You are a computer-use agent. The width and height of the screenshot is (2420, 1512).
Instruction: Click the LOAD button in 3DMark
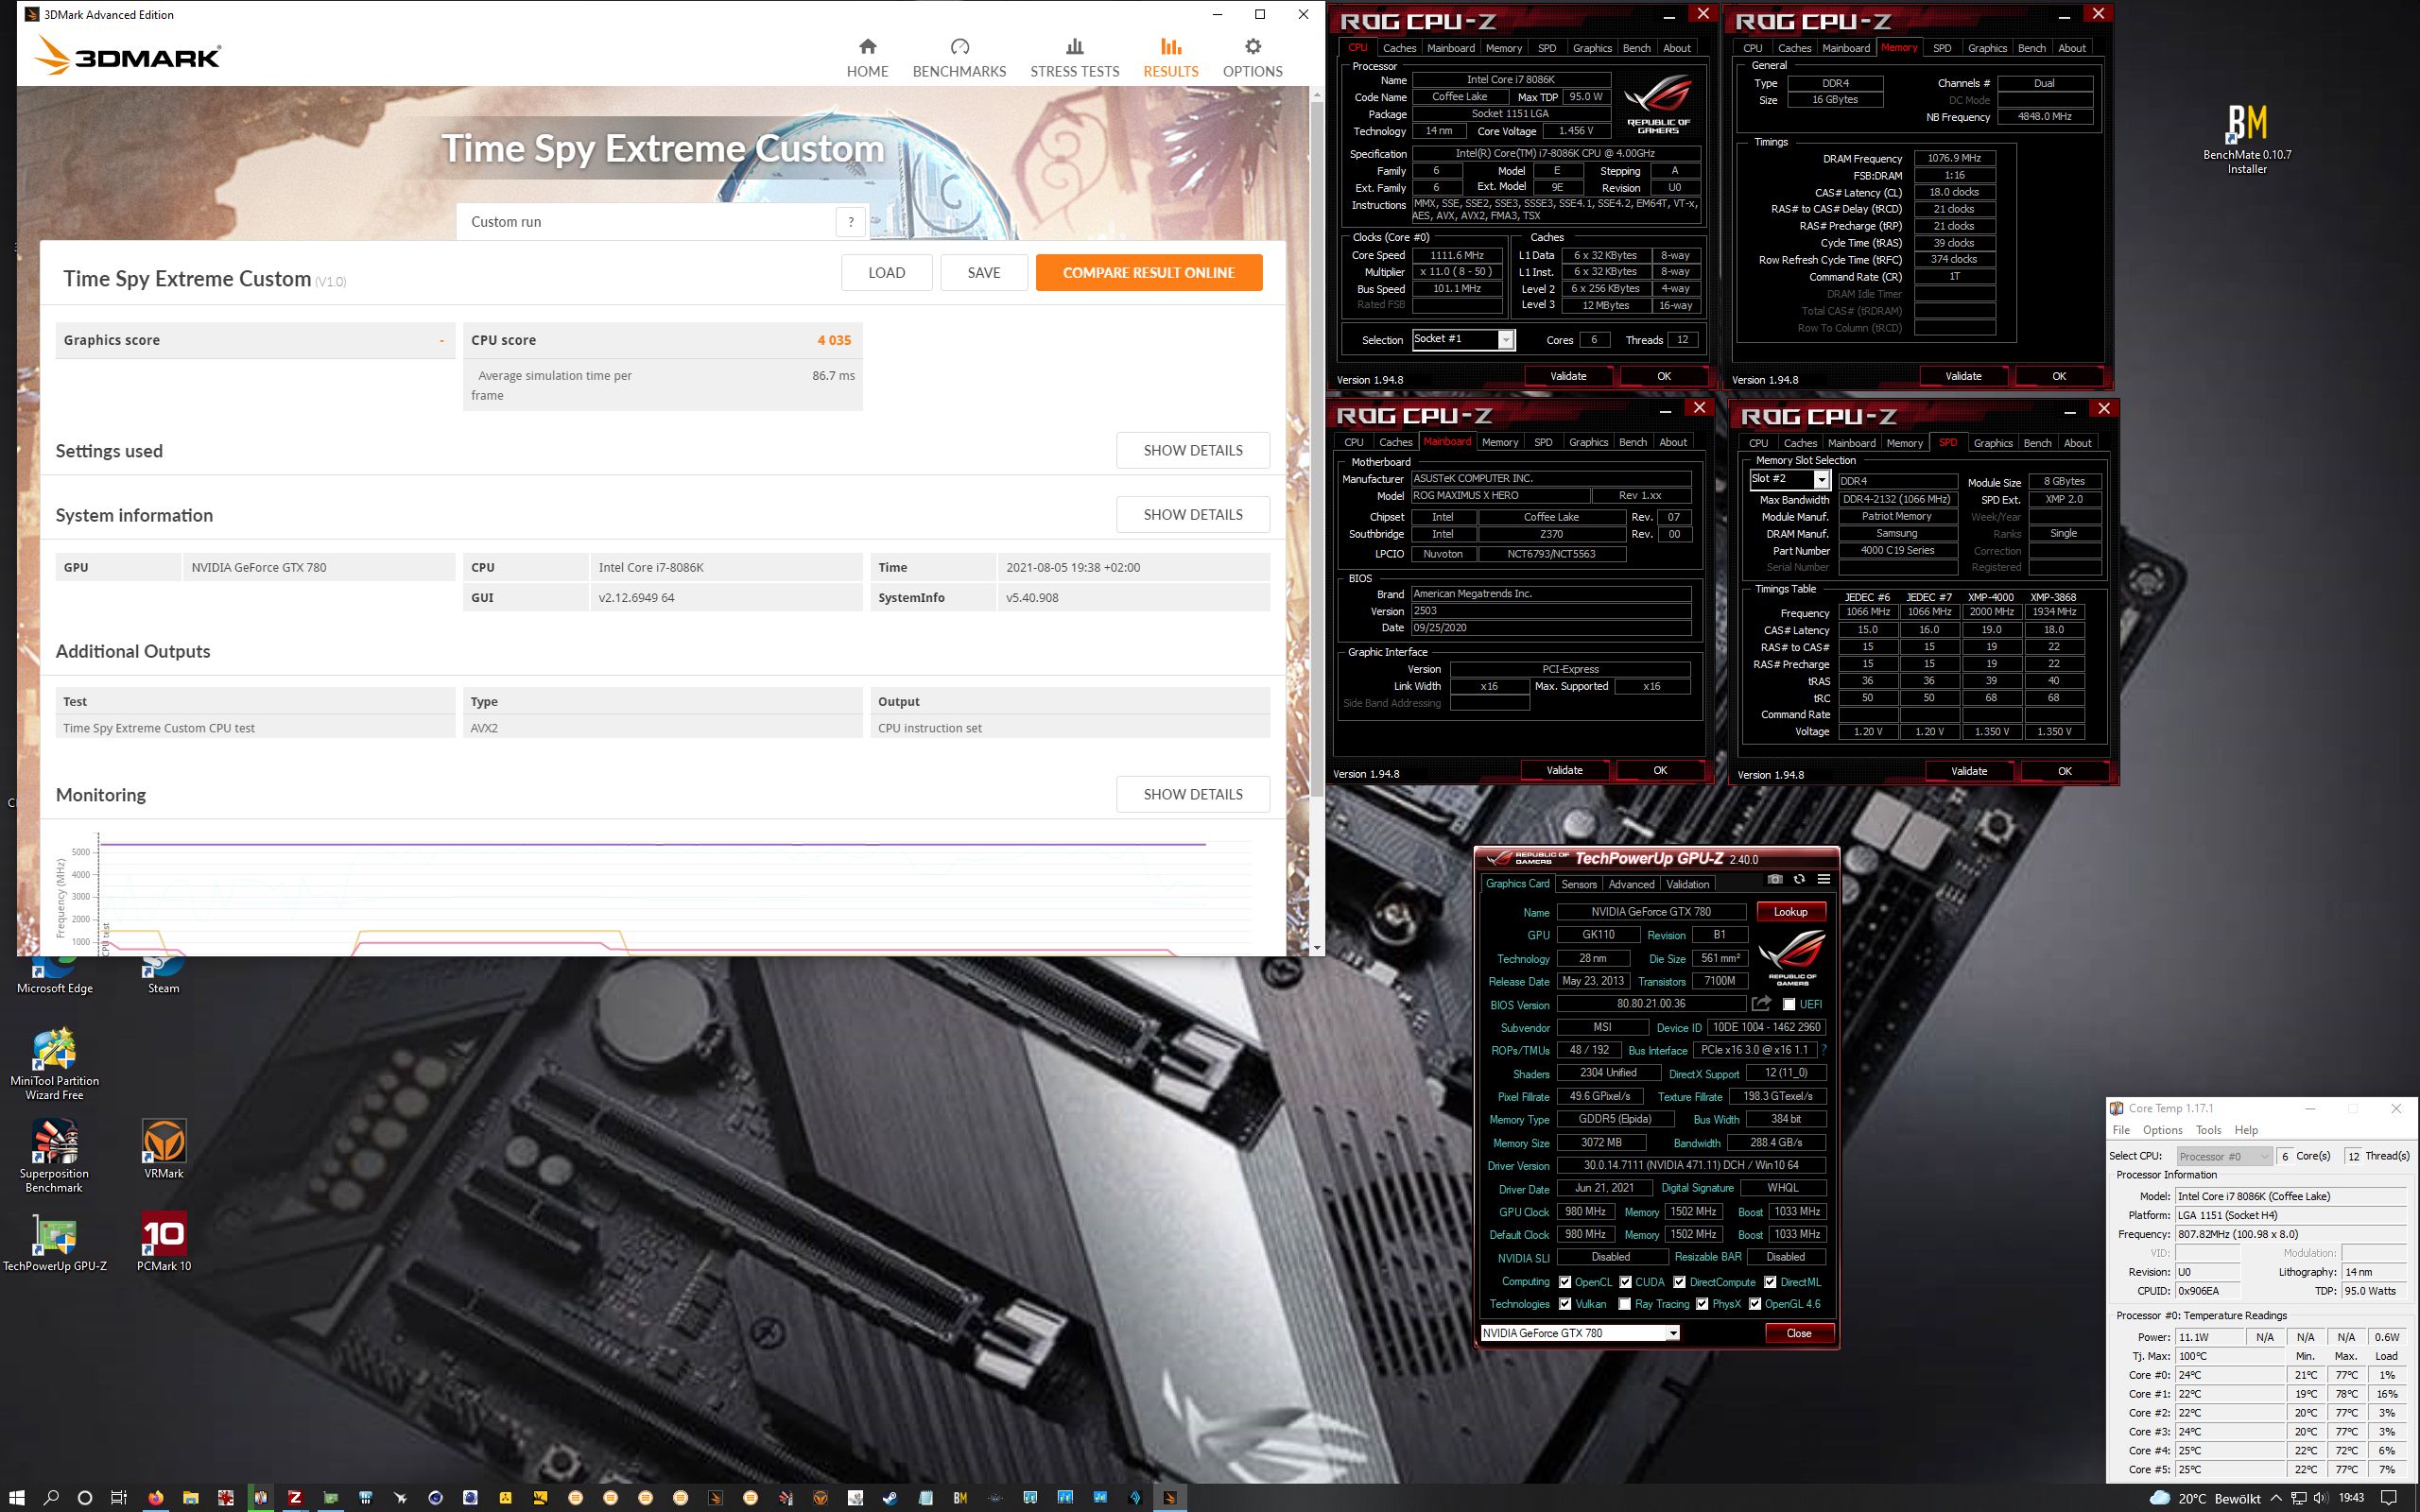pyautogui.click(x=886, y=273)
